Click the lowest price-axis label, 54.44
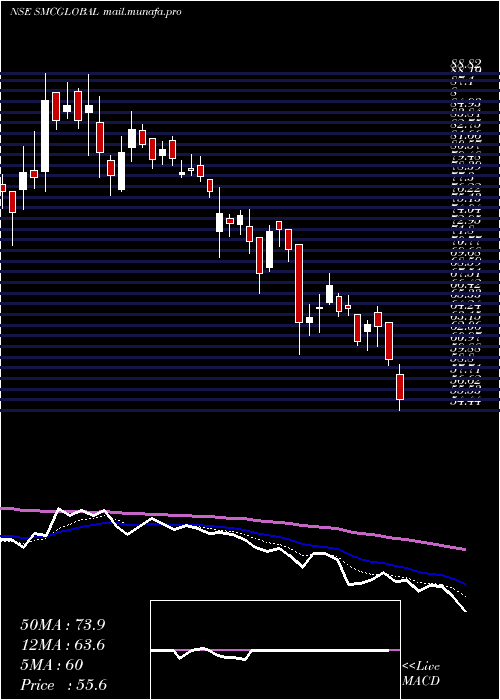This screenshot has width=500, height=700. click(x=466, y=402)
